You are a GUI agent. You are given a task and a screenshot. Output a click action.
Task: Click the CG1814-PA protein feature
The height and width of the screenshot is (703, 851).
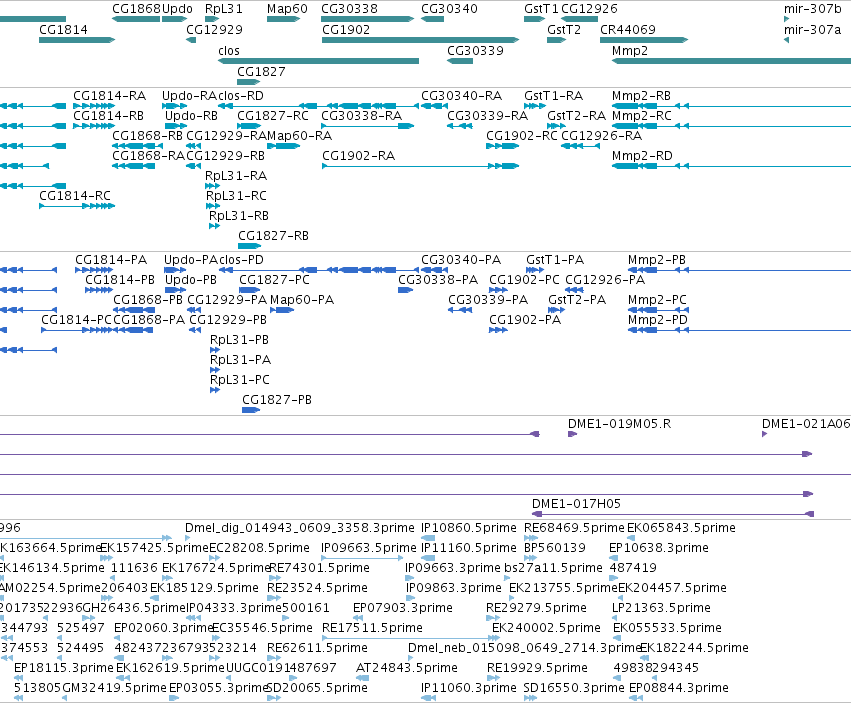(x=94, y=270)
